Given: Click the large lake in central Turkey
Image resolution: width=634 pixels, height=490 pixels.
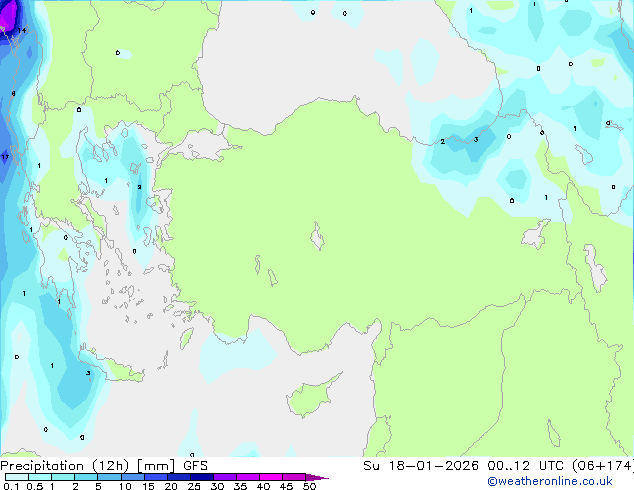Looking at the screenshot, I should 317,236.
